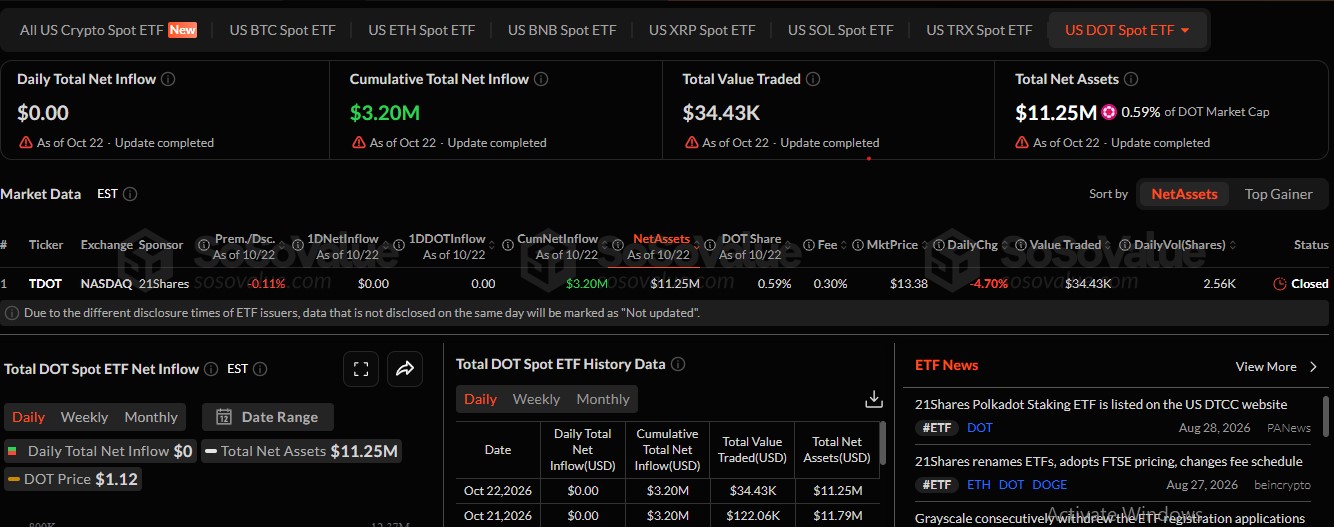
Task: Open info icon before MktPrice column header
Action: [x=858, y=245]
